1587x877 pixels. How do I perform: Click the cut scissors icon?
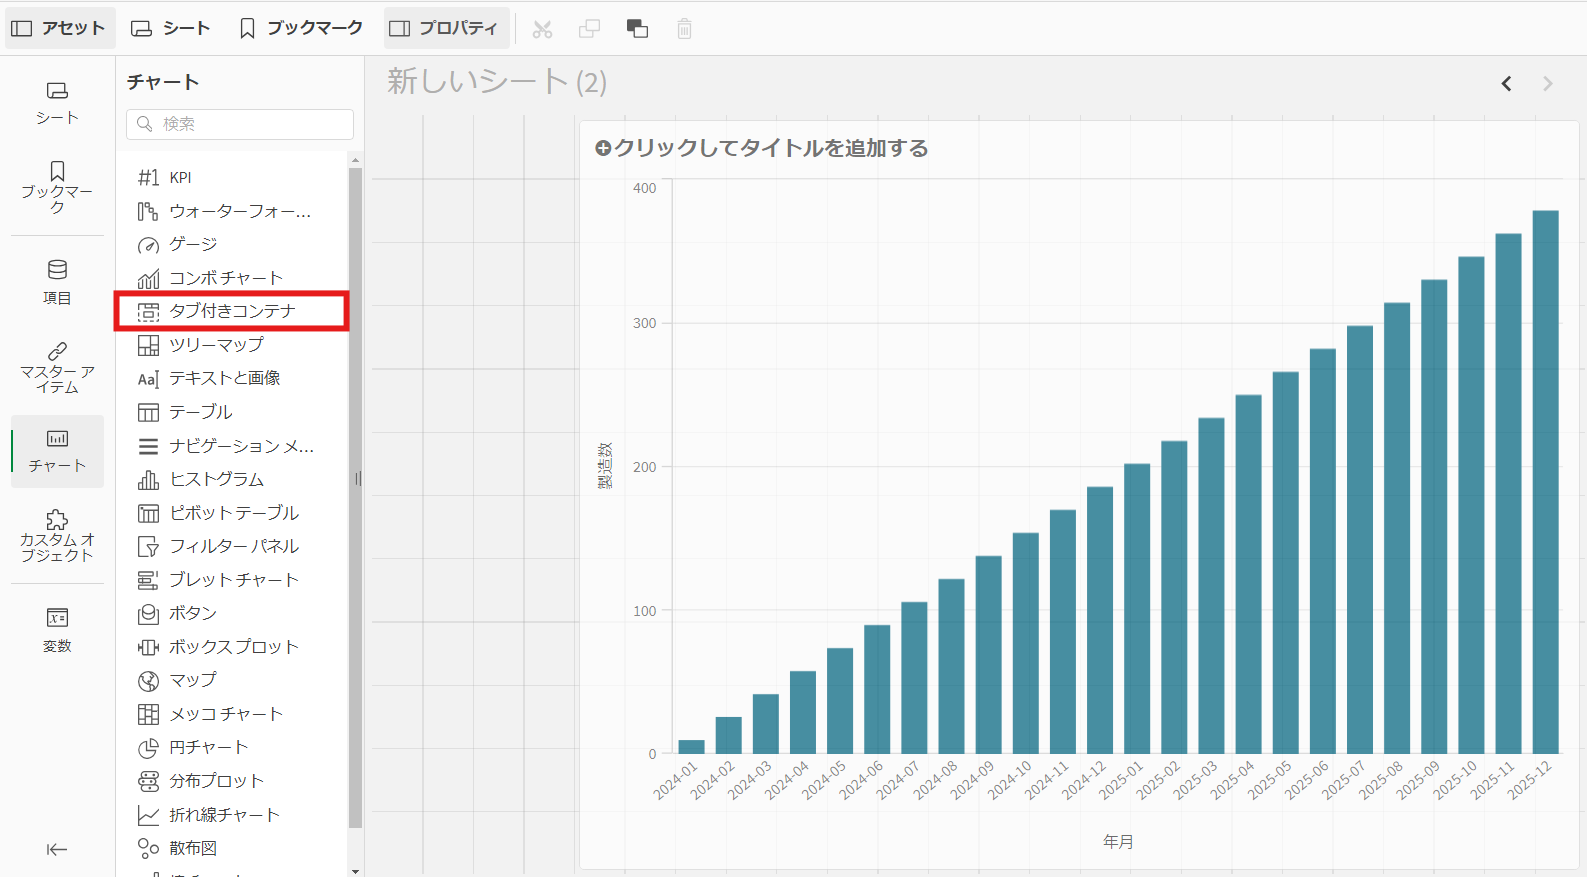tap(542, 29)
